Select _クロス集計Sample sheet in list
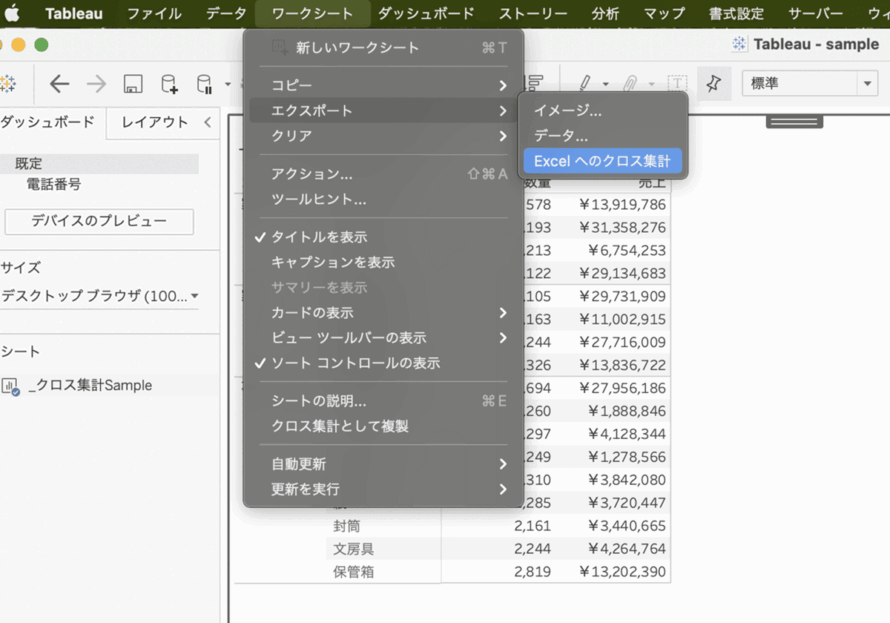 (91, 385)
